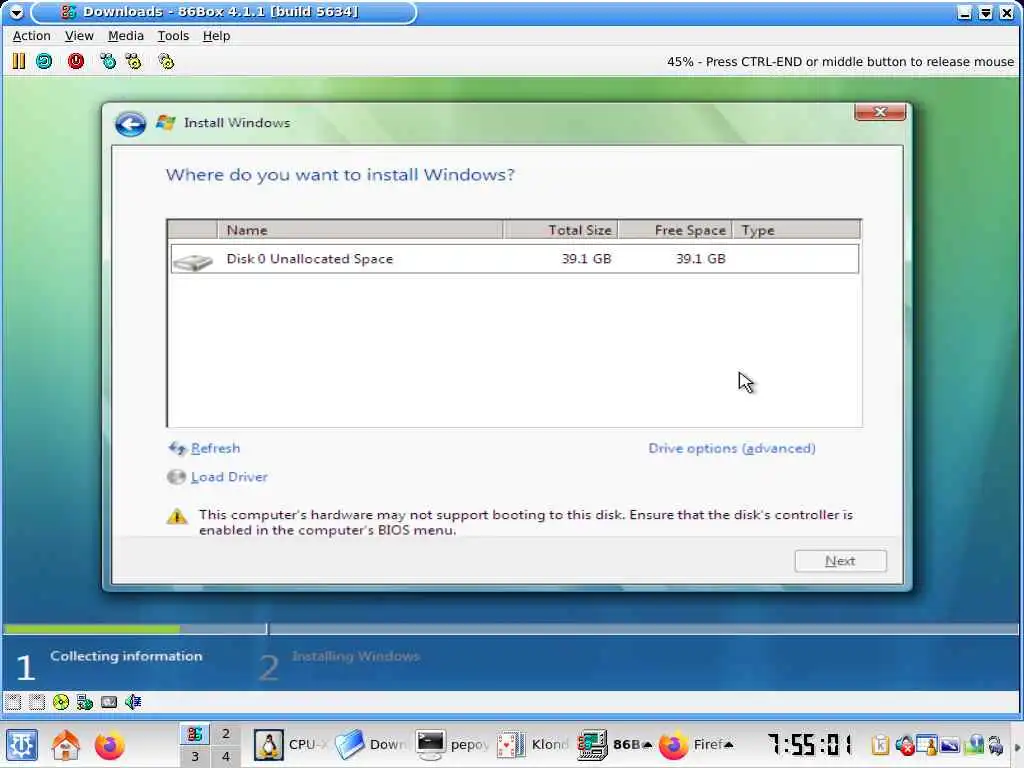Click the network status bar icon
The image size is (1024, 768).
click(x=85, y=702)
